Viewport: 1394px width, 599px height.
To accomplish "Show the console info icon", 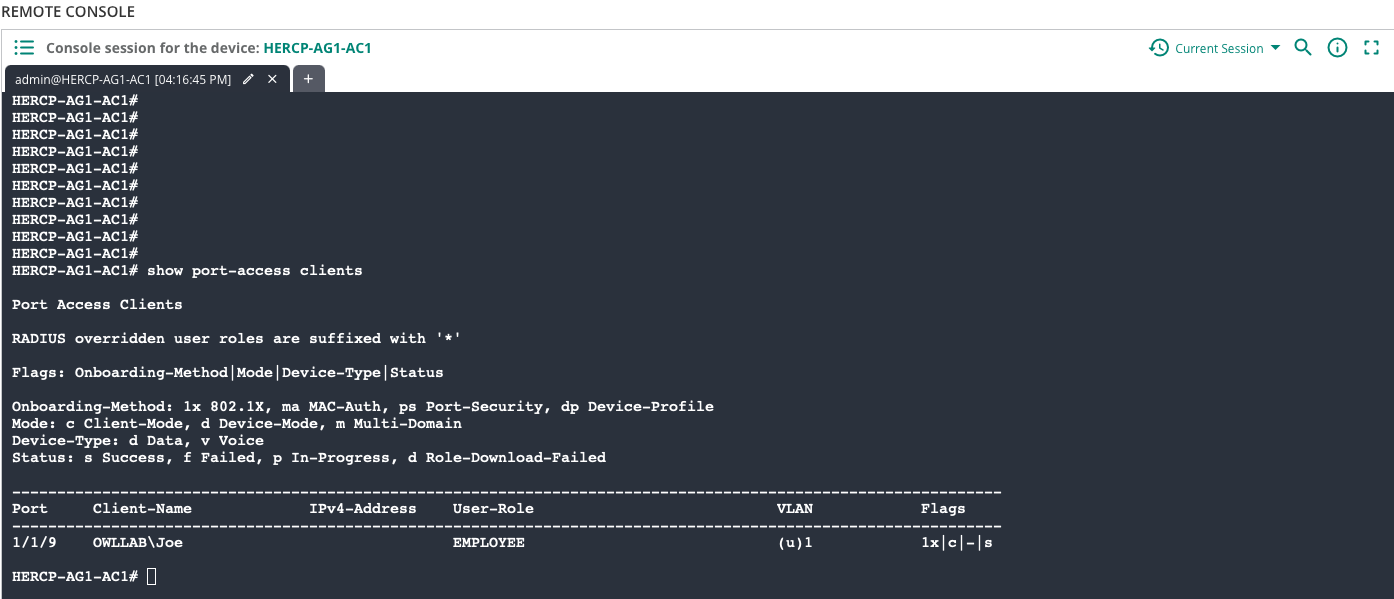I will pyautogui.click(x=1337, y=47).
